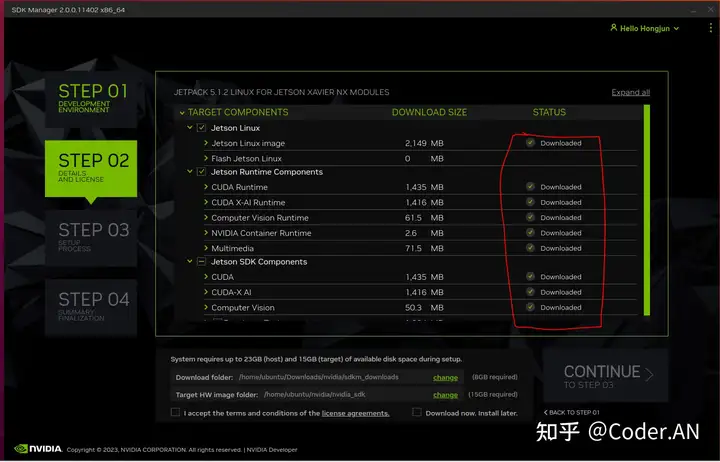Expand the CUDA X-AI Runtime row
The width and height of the screenshot is (720, 462).
pyautogui.click(x=206, y=203)
